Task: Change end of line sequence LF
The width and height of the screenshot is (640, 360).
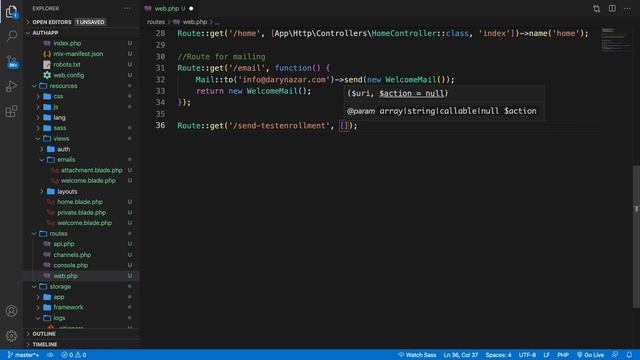Action: click(x=547, y=355)
